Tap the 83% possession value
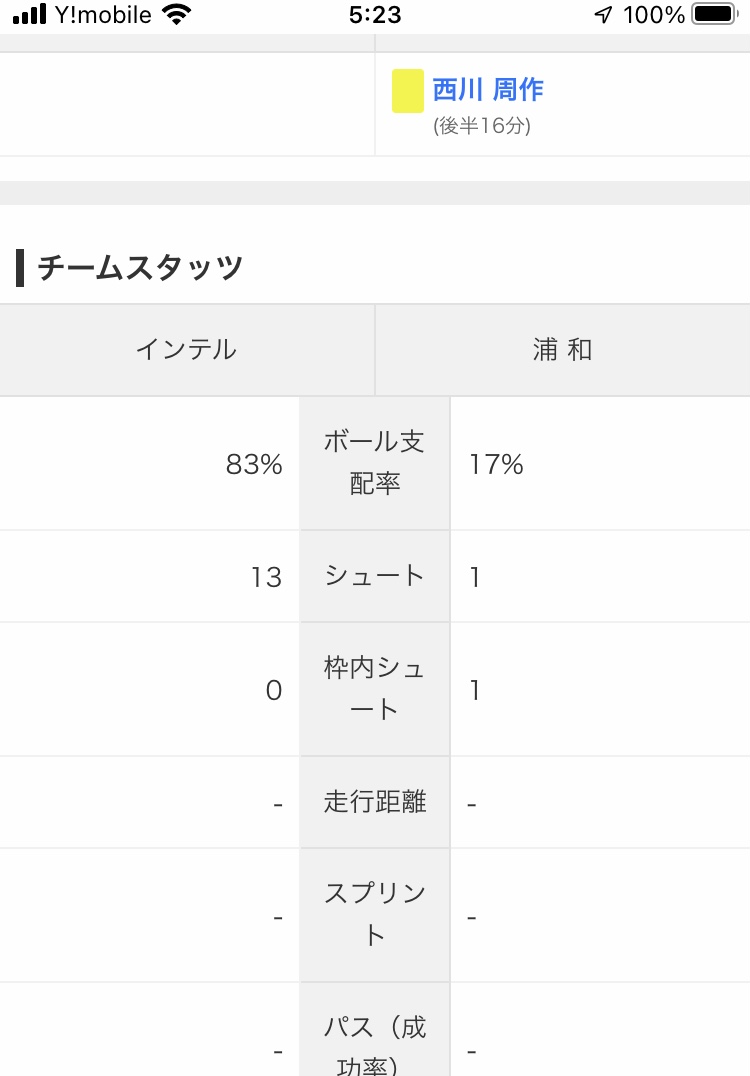 tap(254, 465)
